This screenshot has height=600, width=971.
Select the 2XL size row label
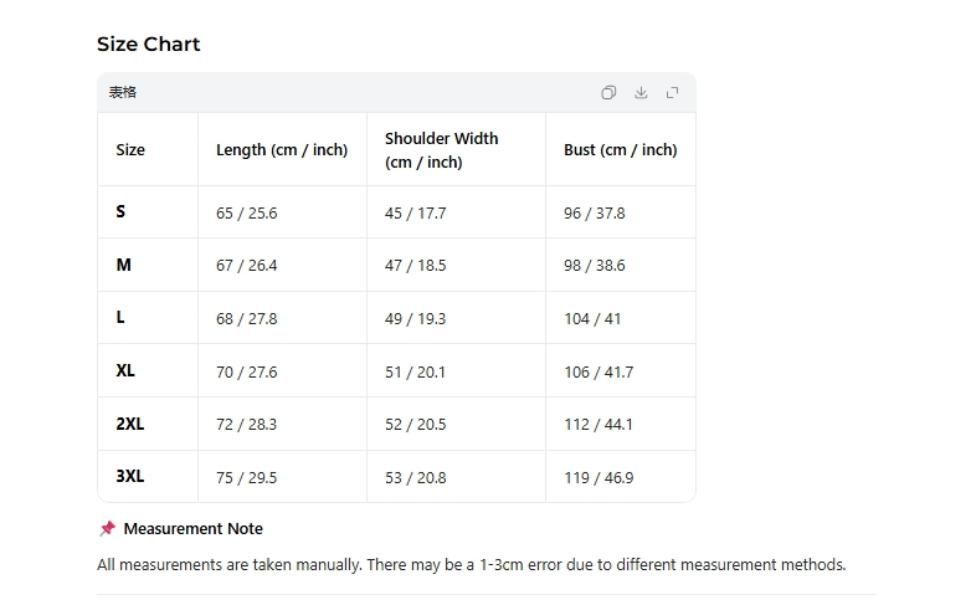[x=130, y=424]
